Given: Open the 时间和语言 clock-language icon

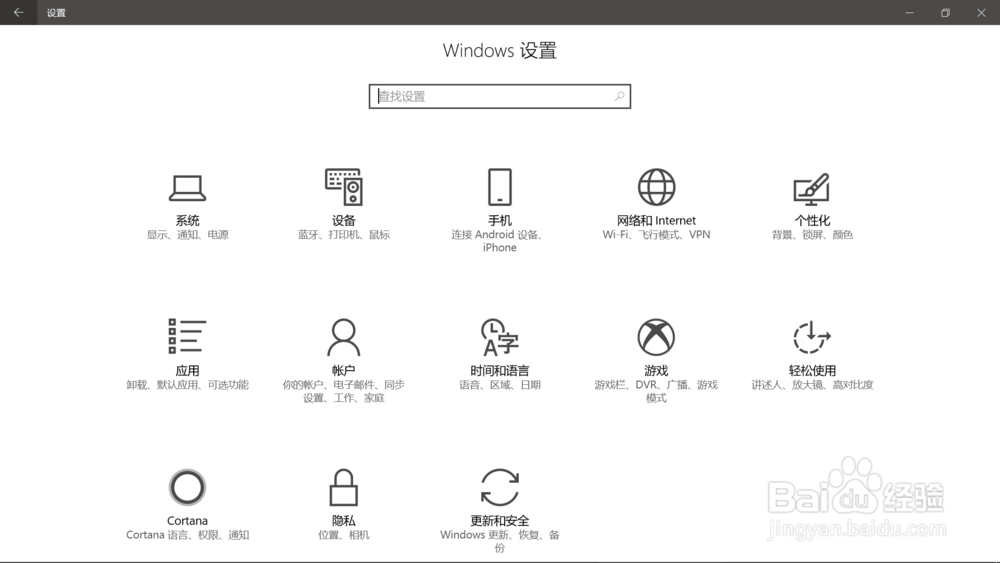Looking at the screenshot, I should point(499,337).
